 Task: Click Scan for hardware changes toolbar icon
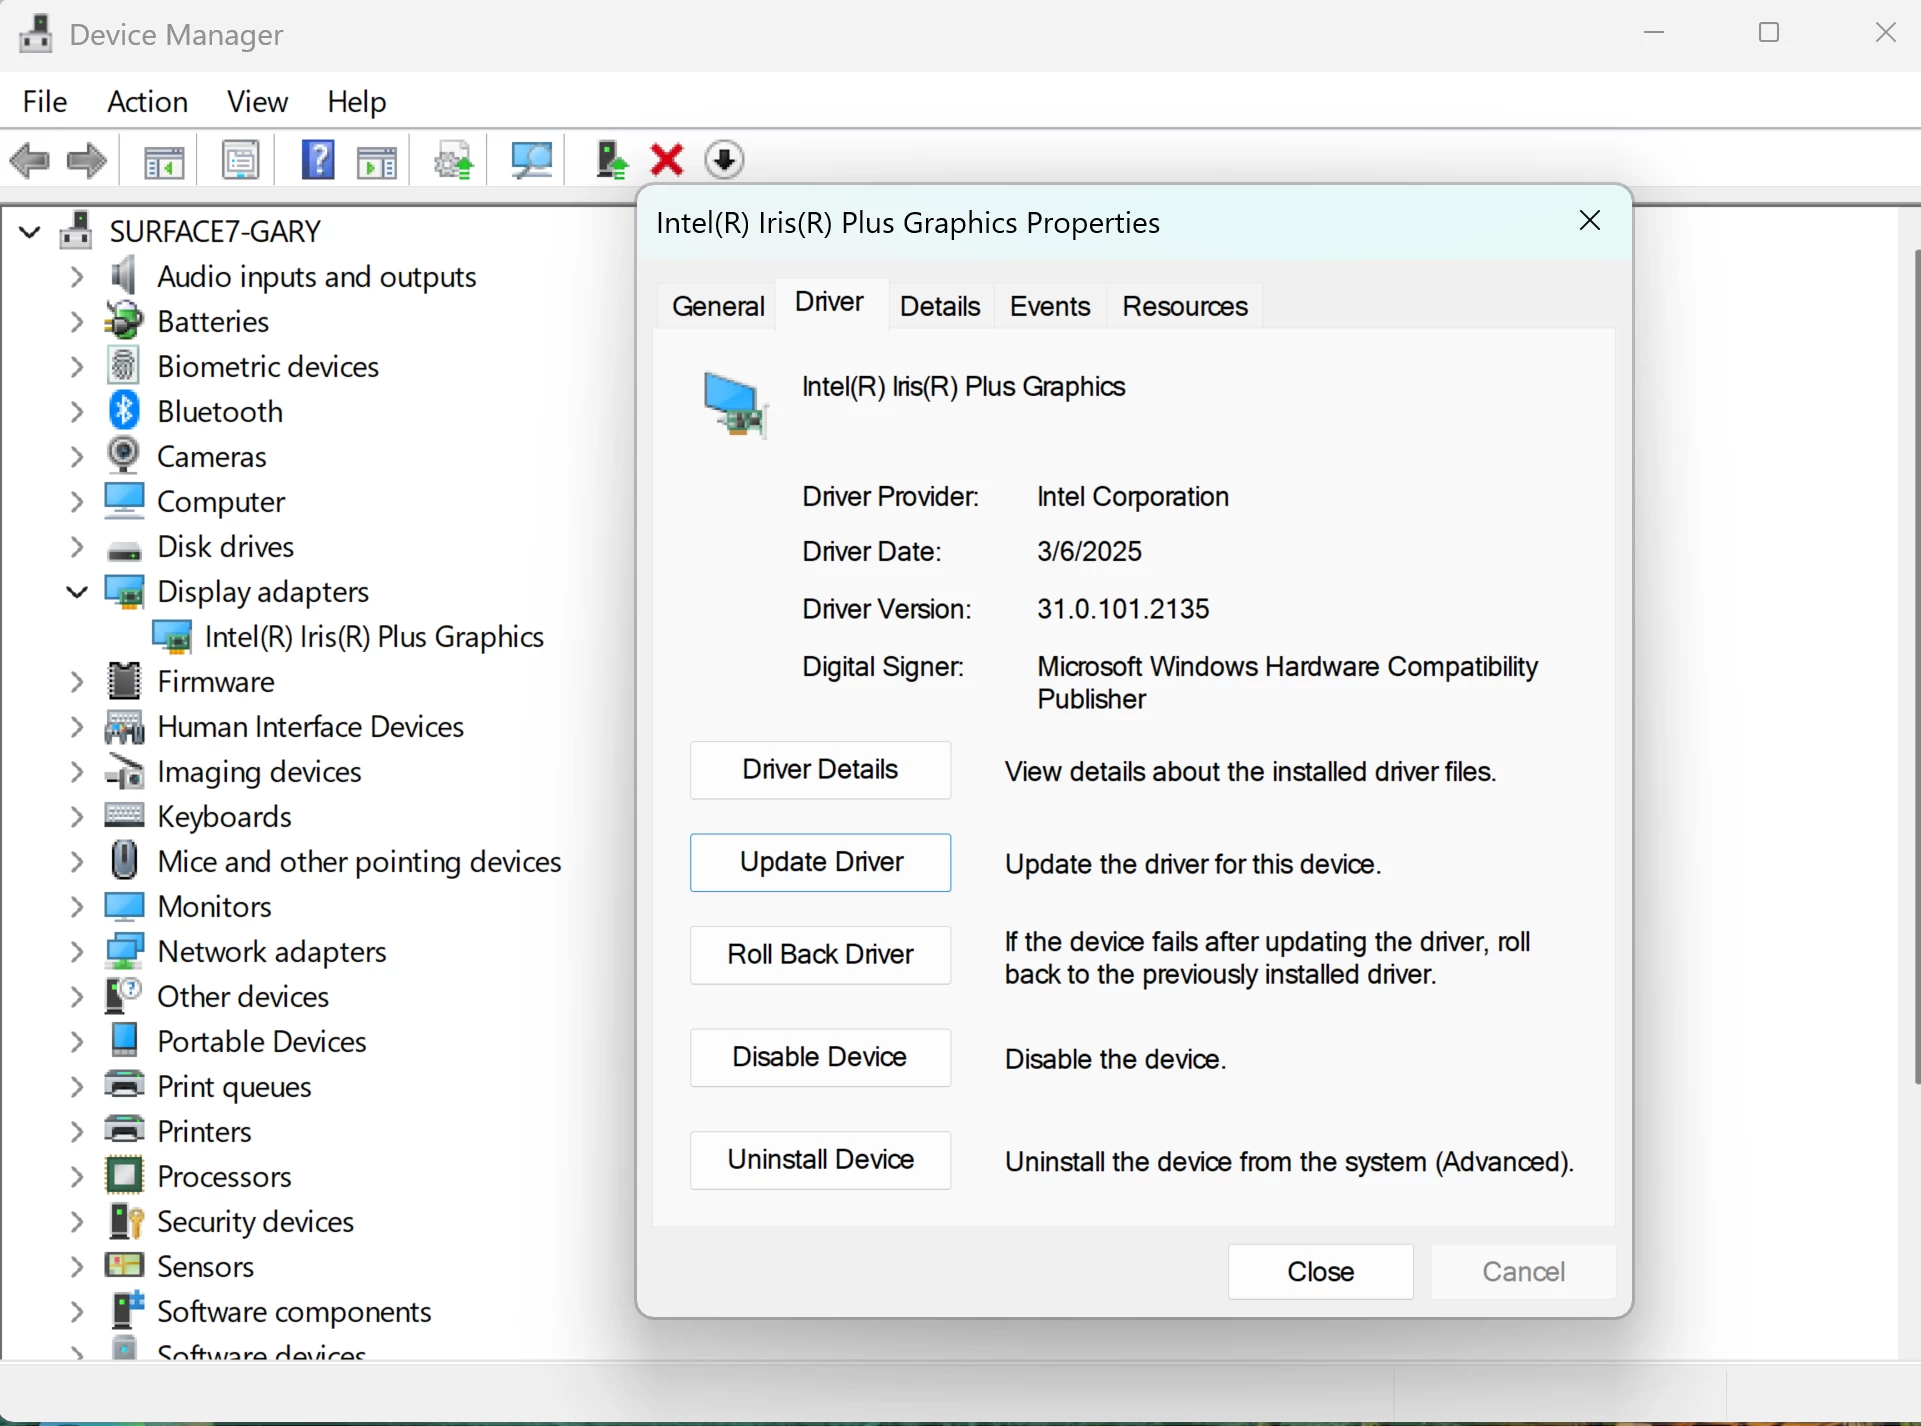tap(531, 160)
